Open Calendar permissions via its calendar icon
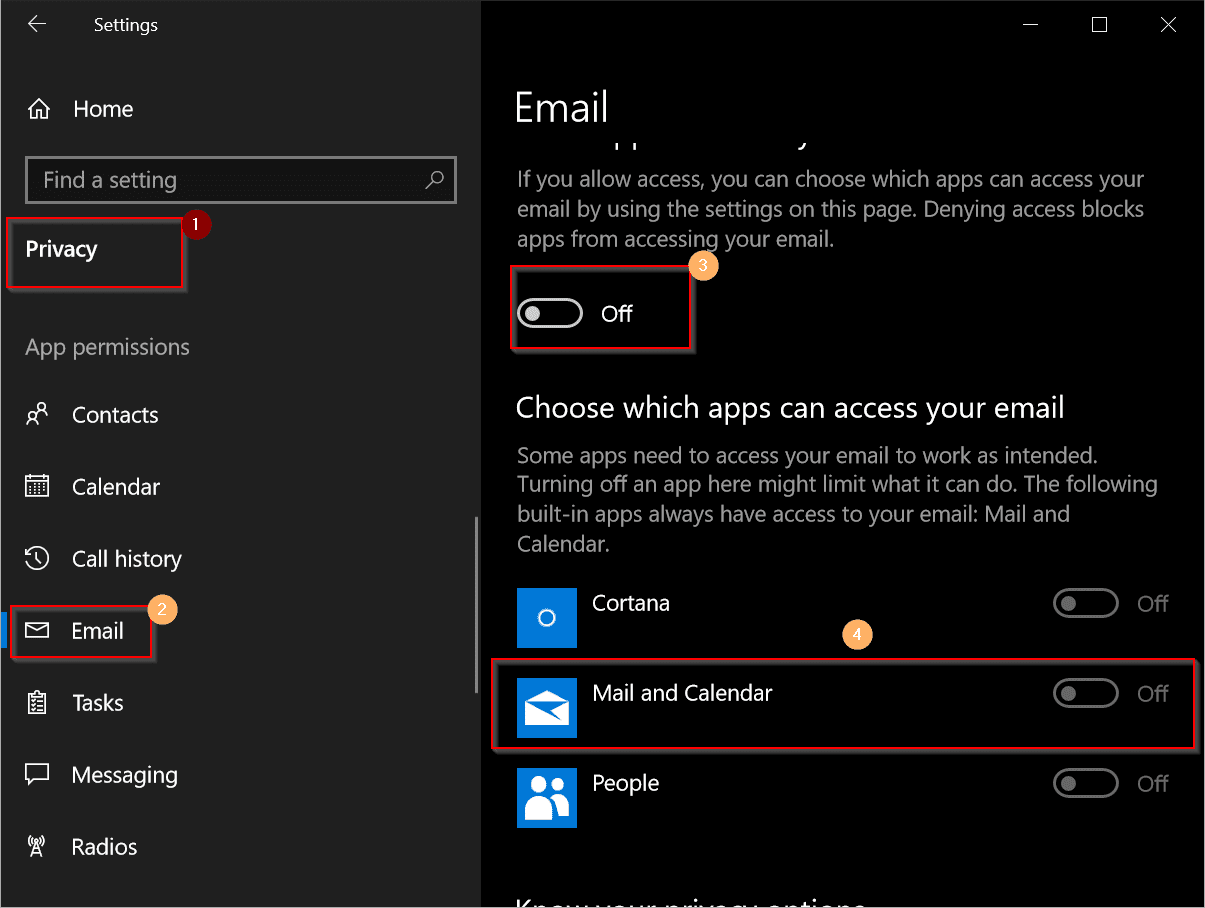The height and width of the screenshot is (908, 1205). (38, 486)
